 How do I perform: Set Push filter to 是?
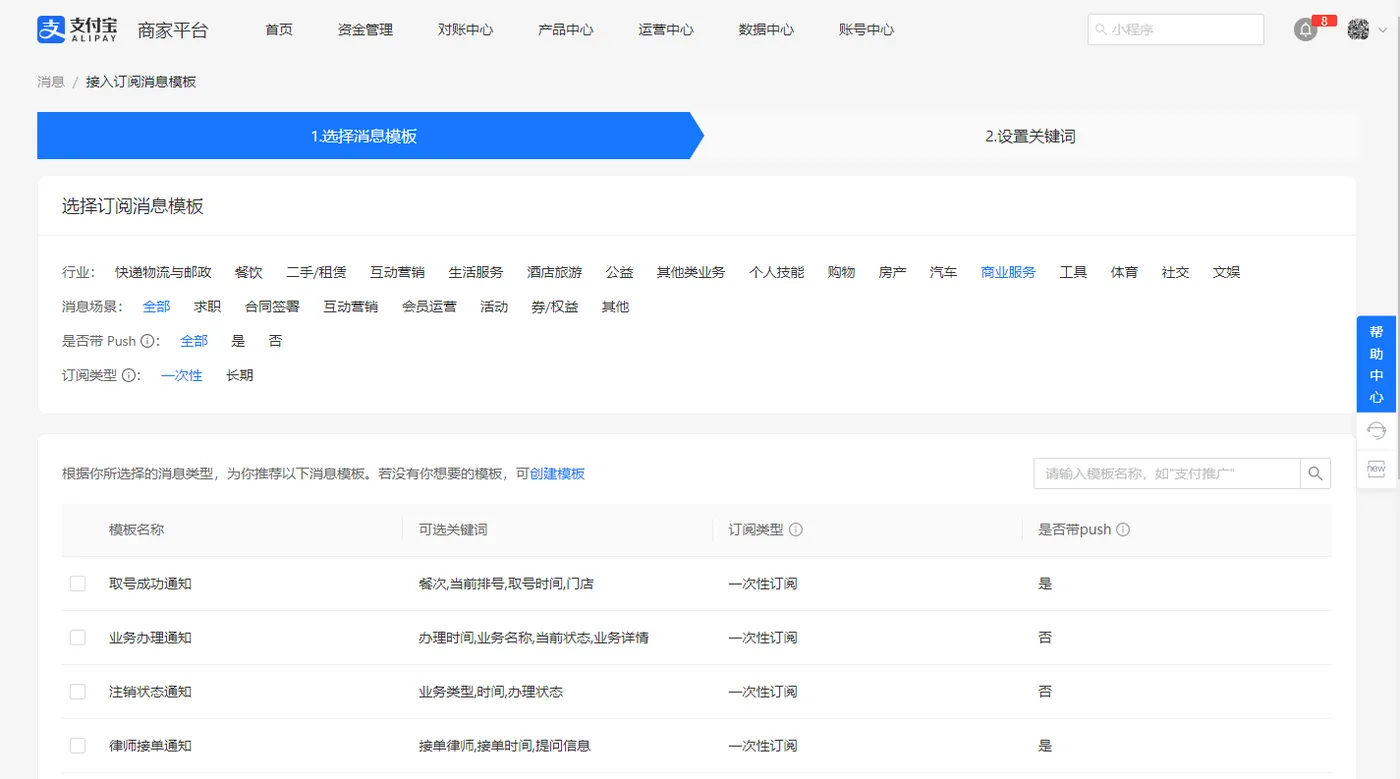pyautogui.click(x=238, y=341)
